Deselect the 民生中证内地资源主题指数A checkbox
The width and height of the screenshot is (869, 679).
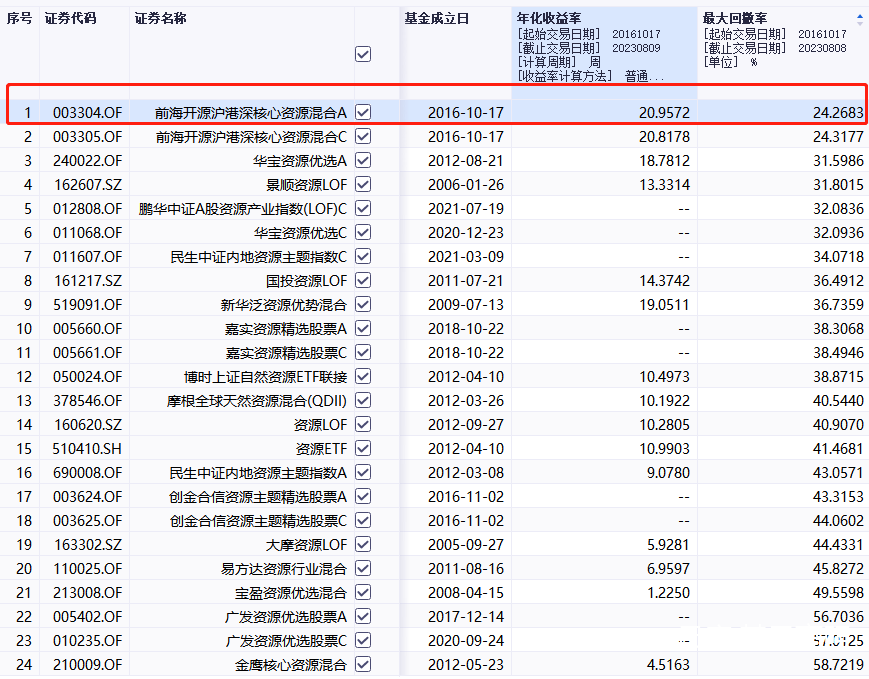coord(363,473)
